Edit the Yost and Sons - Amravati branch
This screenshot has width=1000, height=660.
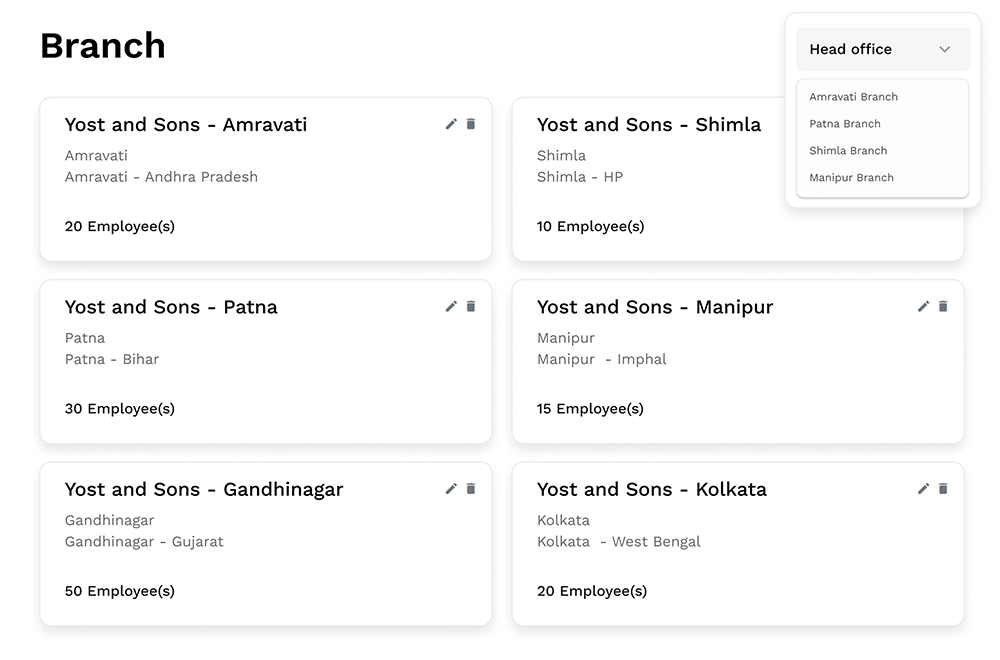click(x=451, y=124)
